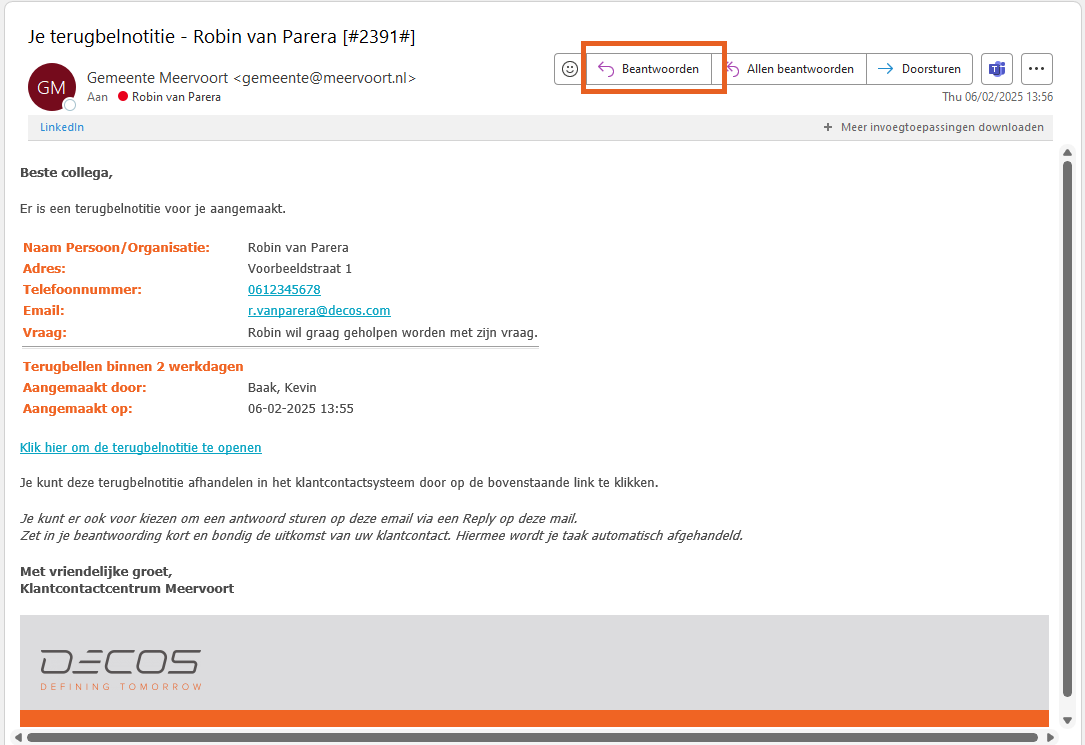Click the date Thu 06/02/2025 13:56
The image size is (1085, 745).
point(997,97)
